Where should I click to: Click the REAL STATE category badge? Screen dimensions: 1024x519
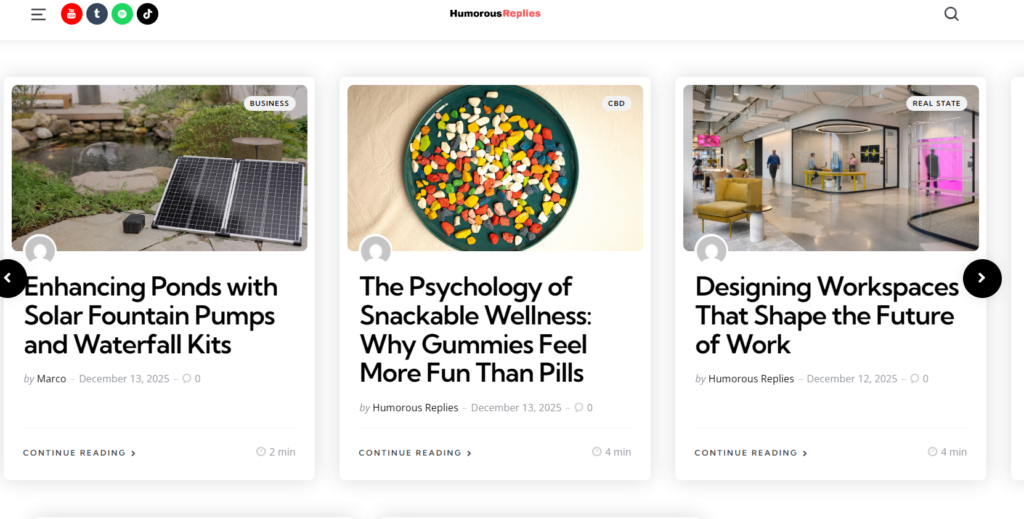(x=936, y=103)
